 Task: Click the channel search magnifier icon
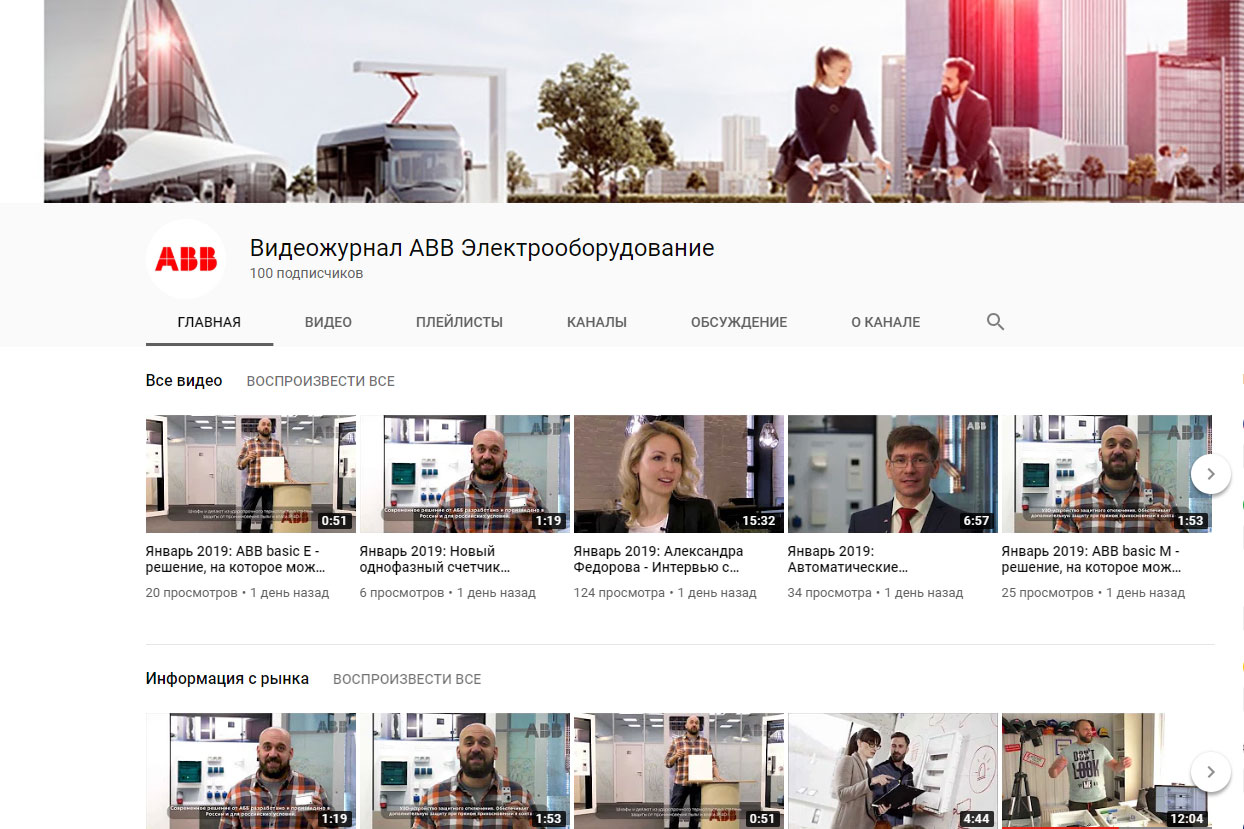[995, 322]
